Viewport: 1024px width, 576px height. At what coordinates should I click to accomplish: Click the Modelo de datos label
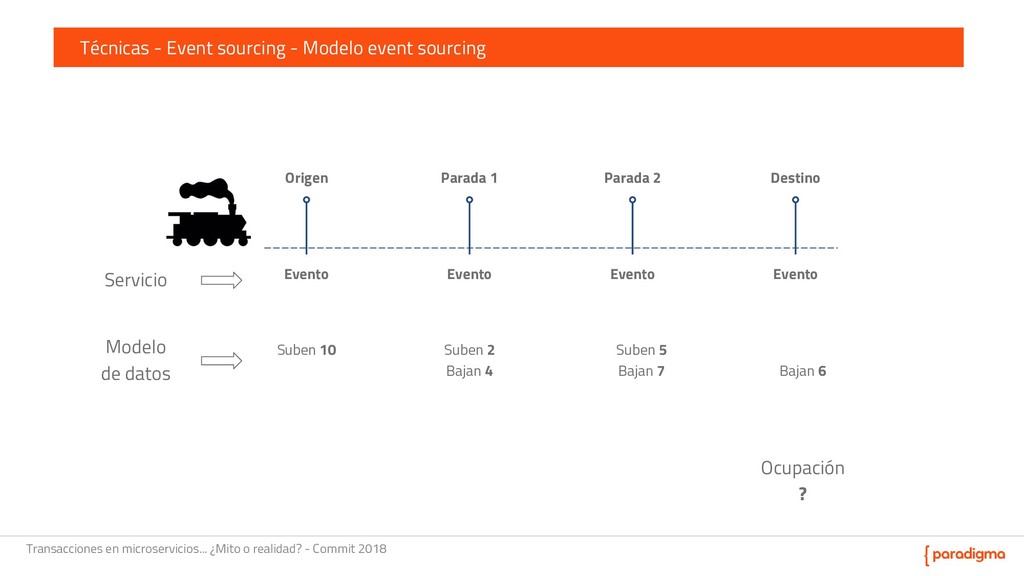[136, 360]
